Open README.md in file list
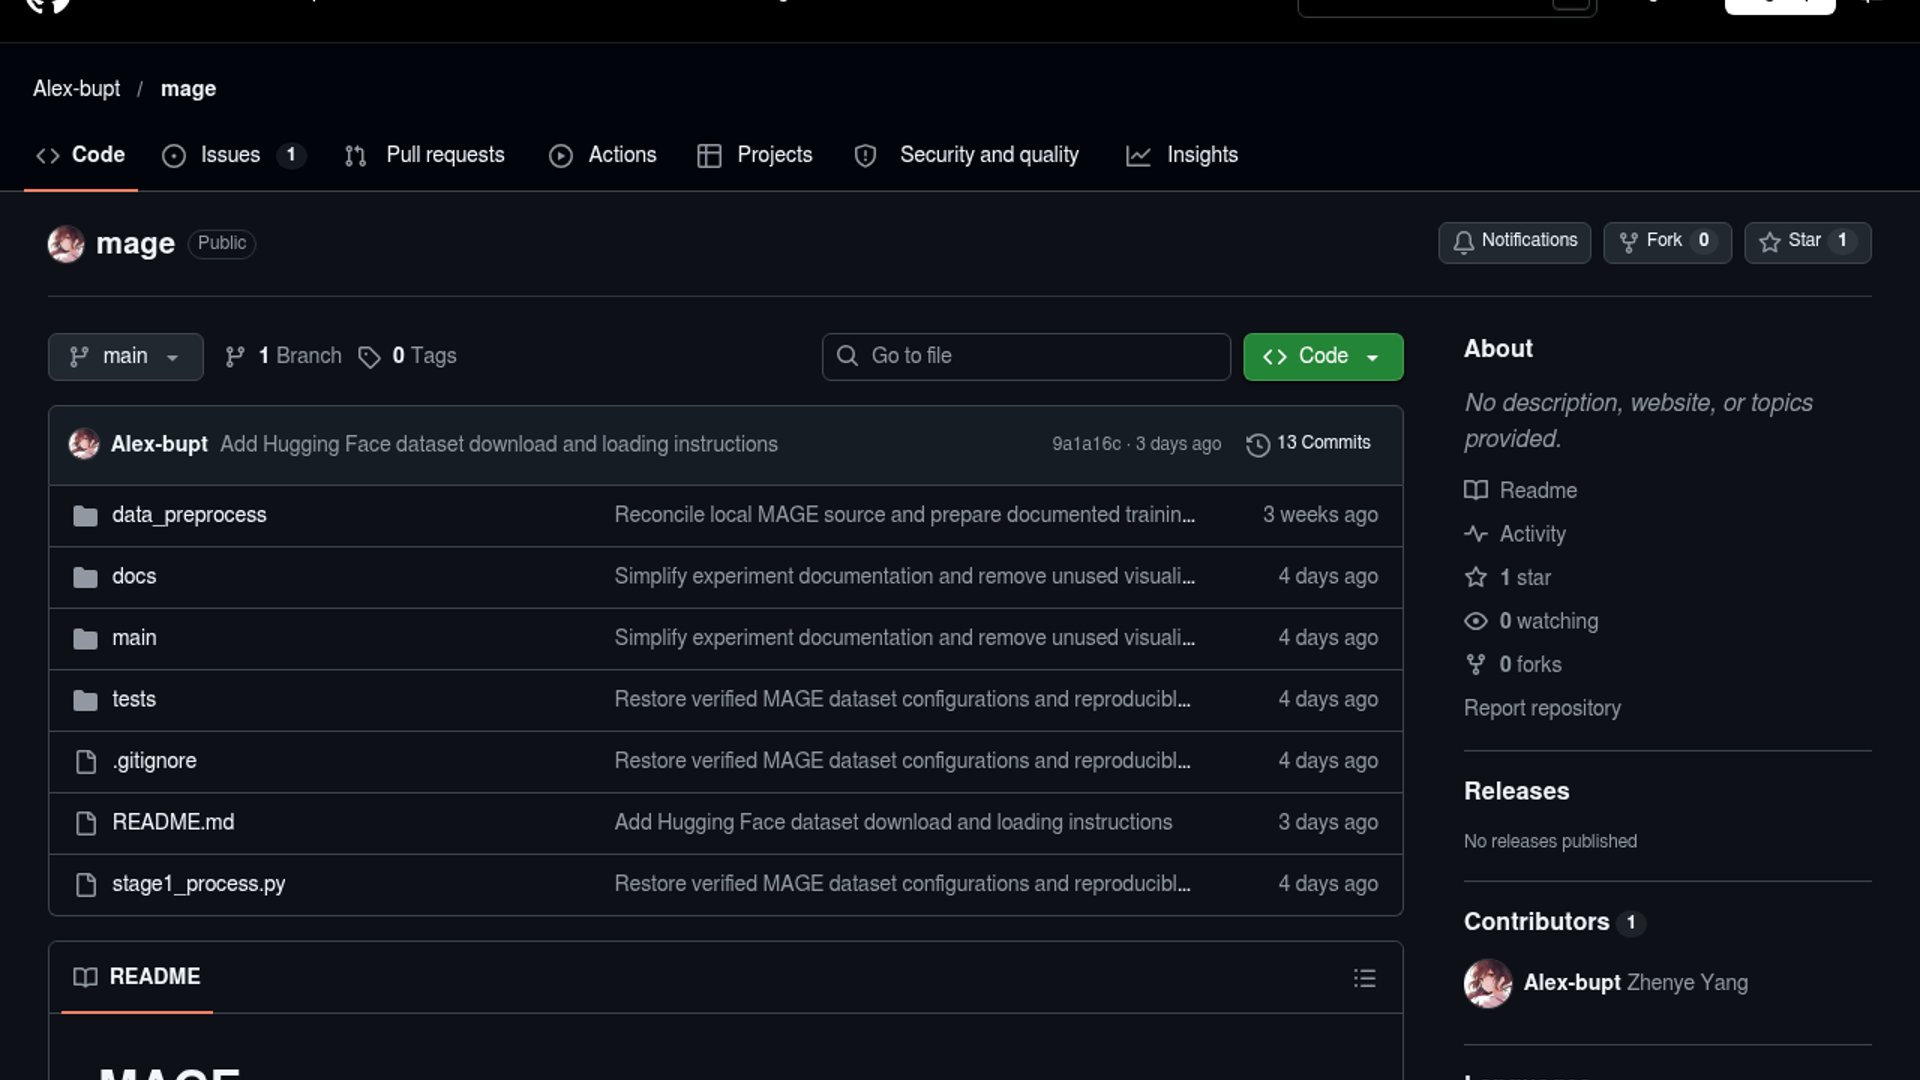Screen dimensions: 1920x1080 coord(173,822)
